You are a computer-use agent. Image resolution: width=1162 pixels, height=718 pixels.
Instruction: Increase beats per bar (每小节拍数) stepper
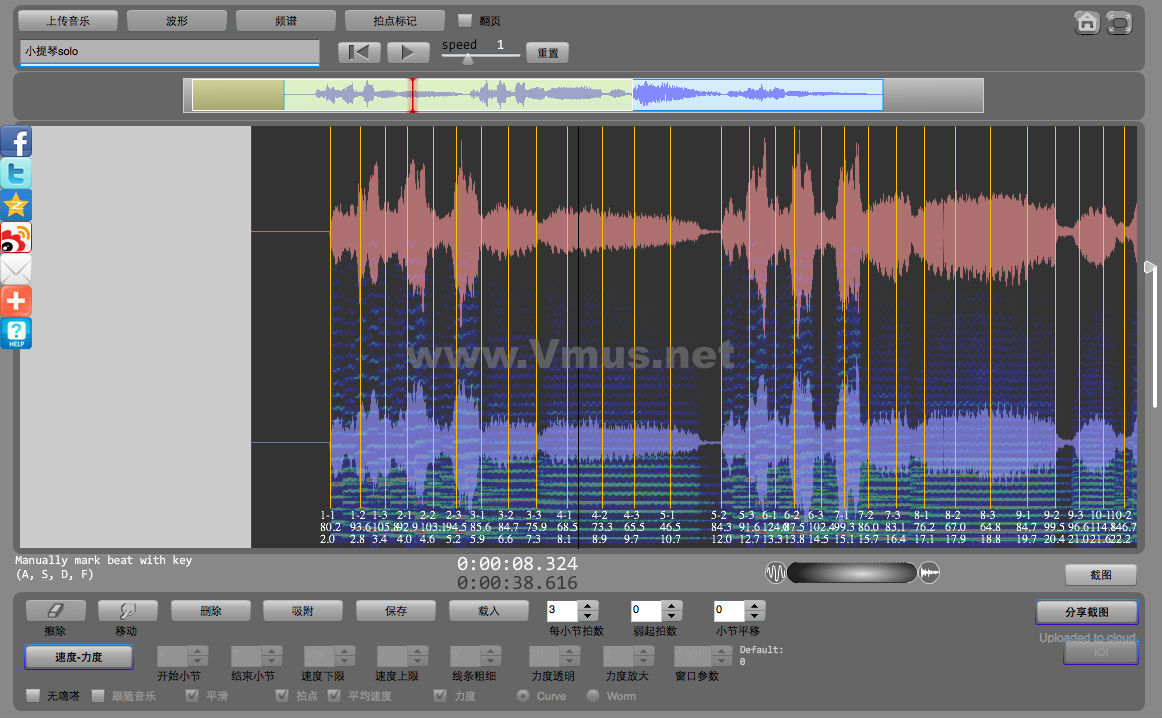pos(588,605)
